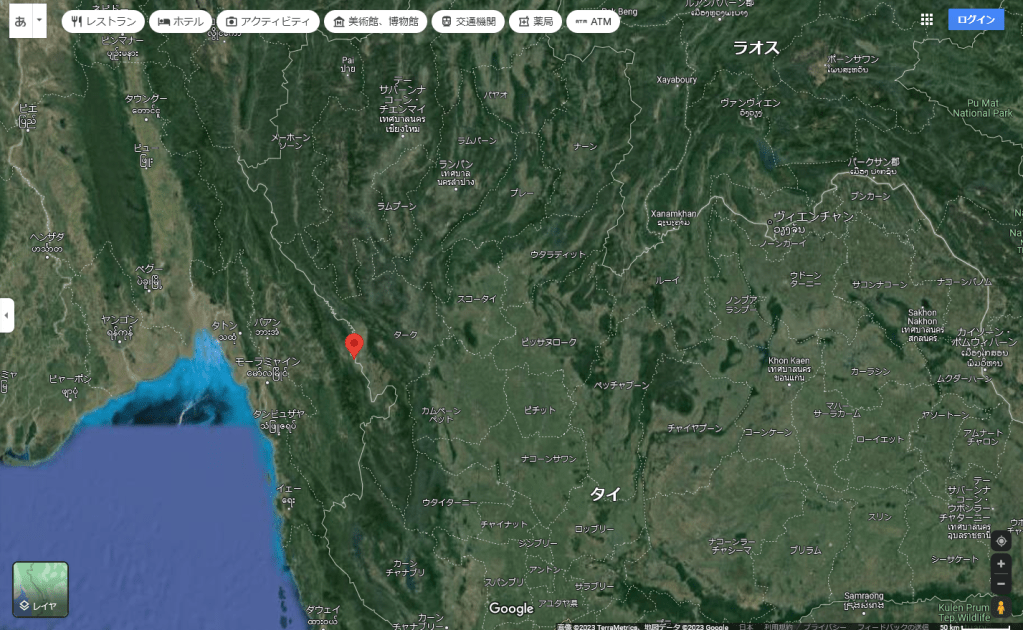Screen dimensions: 1023x630
Task: Open the input method dropdown arrow
Action: tap(39, 20)
